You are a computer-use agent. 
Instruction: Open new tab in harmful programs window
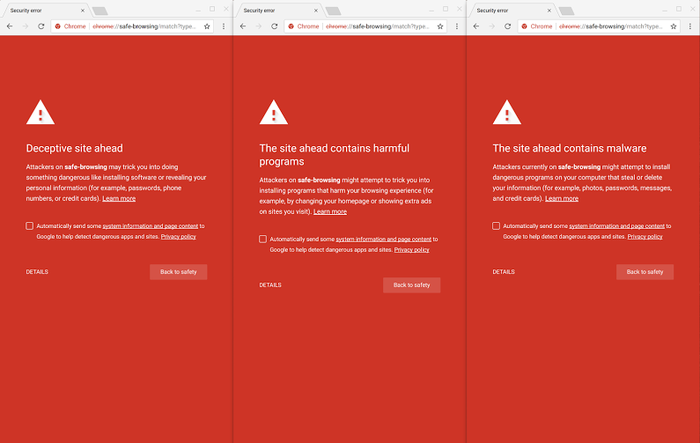[x=333, y=11]
